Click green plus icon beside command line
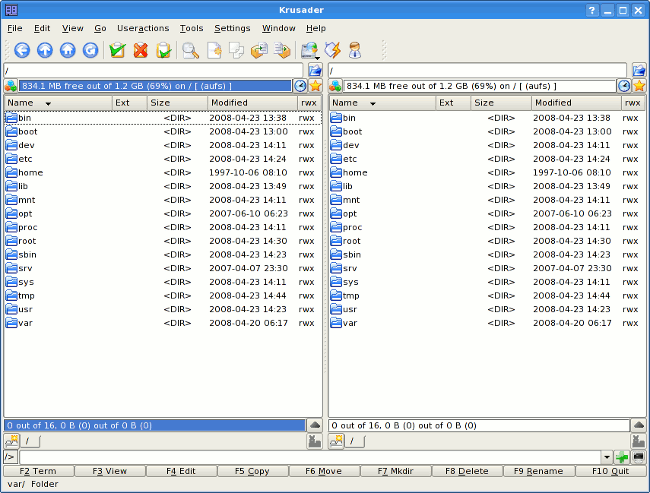 click(x=622, y=457)
